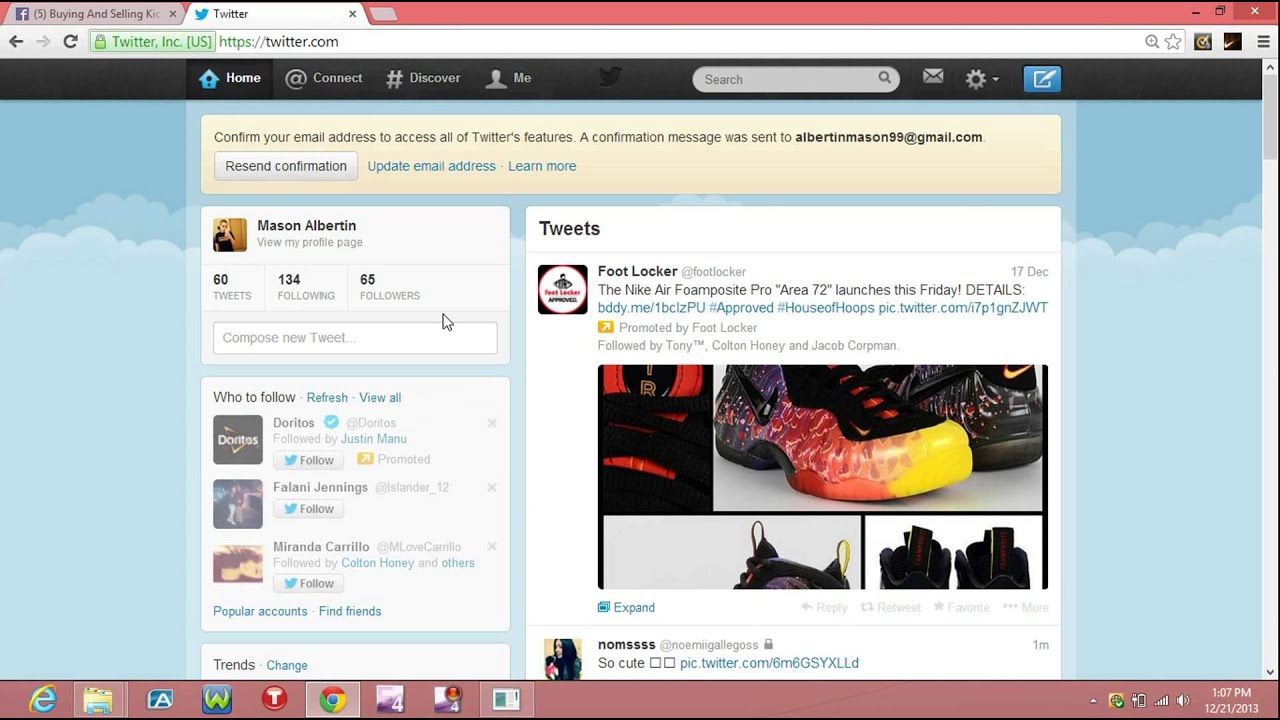1280x720 pixels.
Task: Reload the page
Action: (70, 41)
